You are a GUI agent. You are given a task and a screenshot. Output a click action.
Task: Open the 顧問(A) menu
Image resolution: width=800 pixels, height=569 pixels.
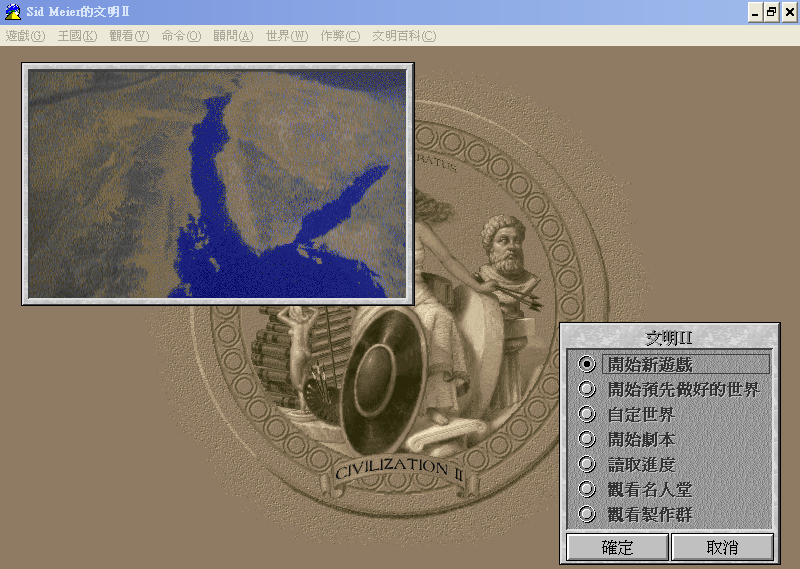coord(233,36)
